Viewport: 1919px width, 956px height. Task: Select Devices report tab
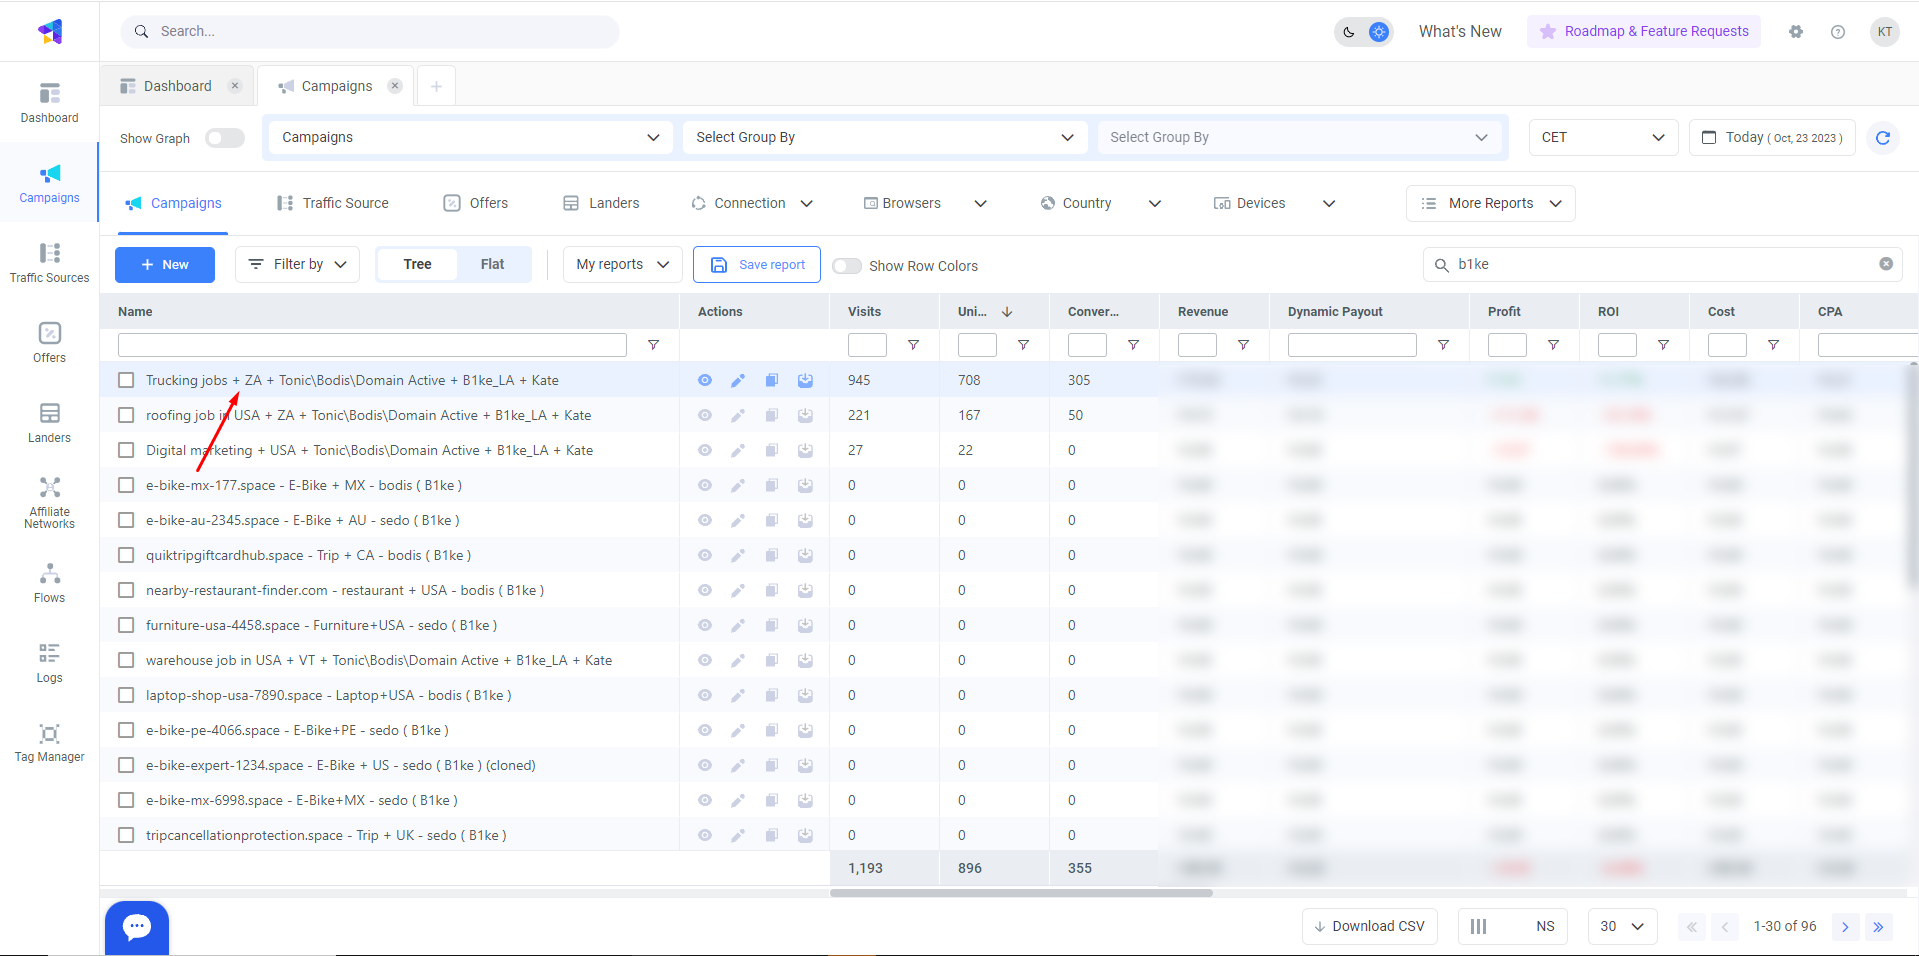(1249, 203)
